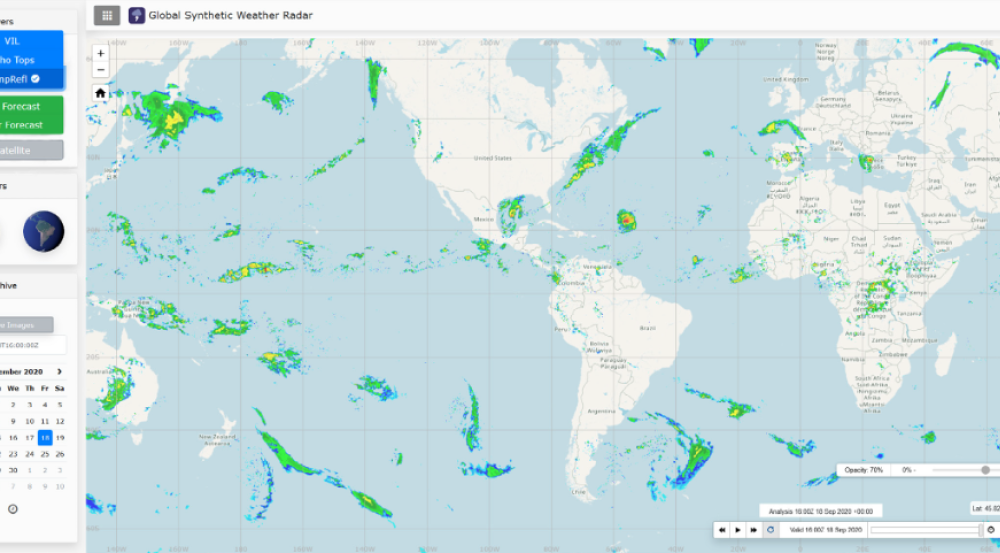This screenshot has width=1000, height=553.
Task: Select the highlighted day 18 in calendar
Action: [x=45, y=438]
